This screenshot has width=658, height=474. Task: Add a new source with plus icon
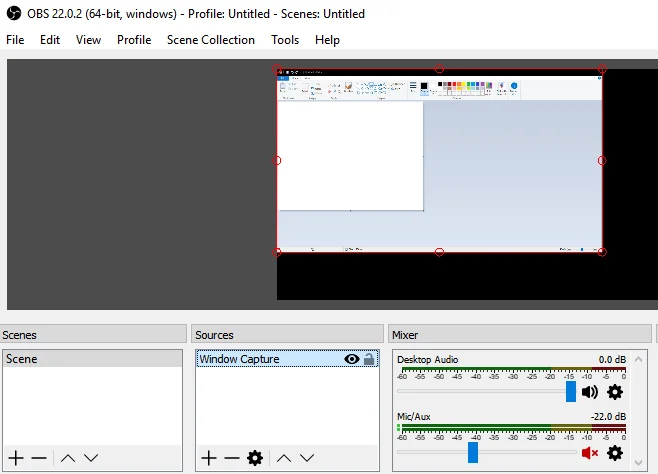point(208,457)
